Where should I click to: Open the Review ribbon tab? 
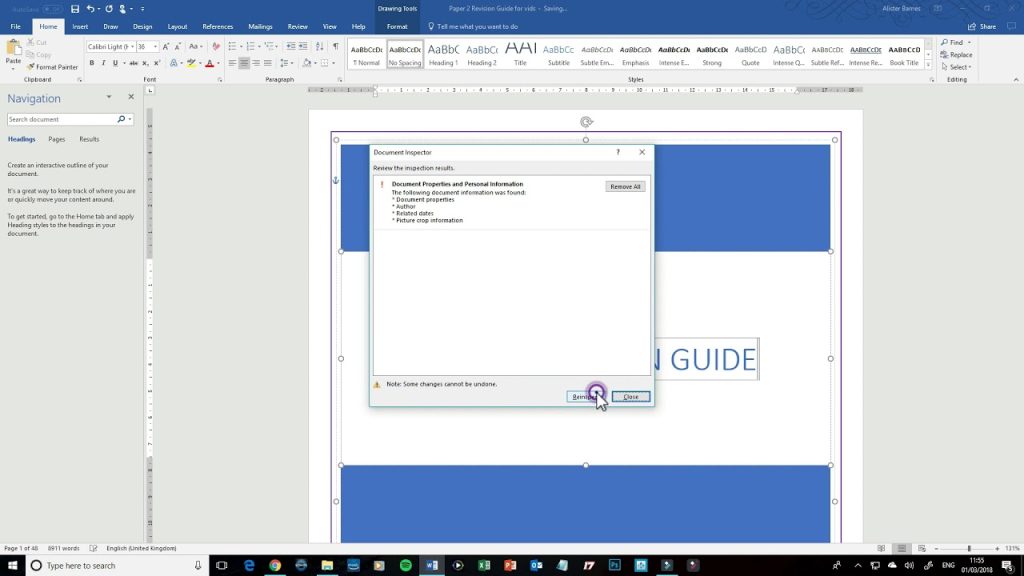pyautogui.click(x=297, y=27)
